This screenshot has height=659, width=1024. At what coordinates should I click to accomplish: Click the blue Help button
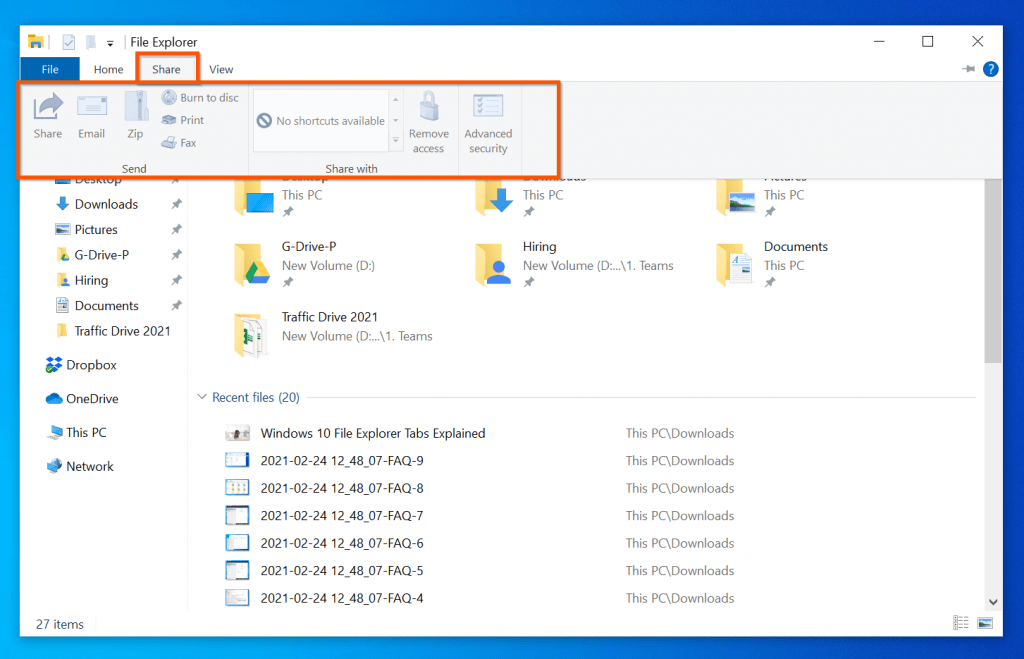(x=990, y=69)
